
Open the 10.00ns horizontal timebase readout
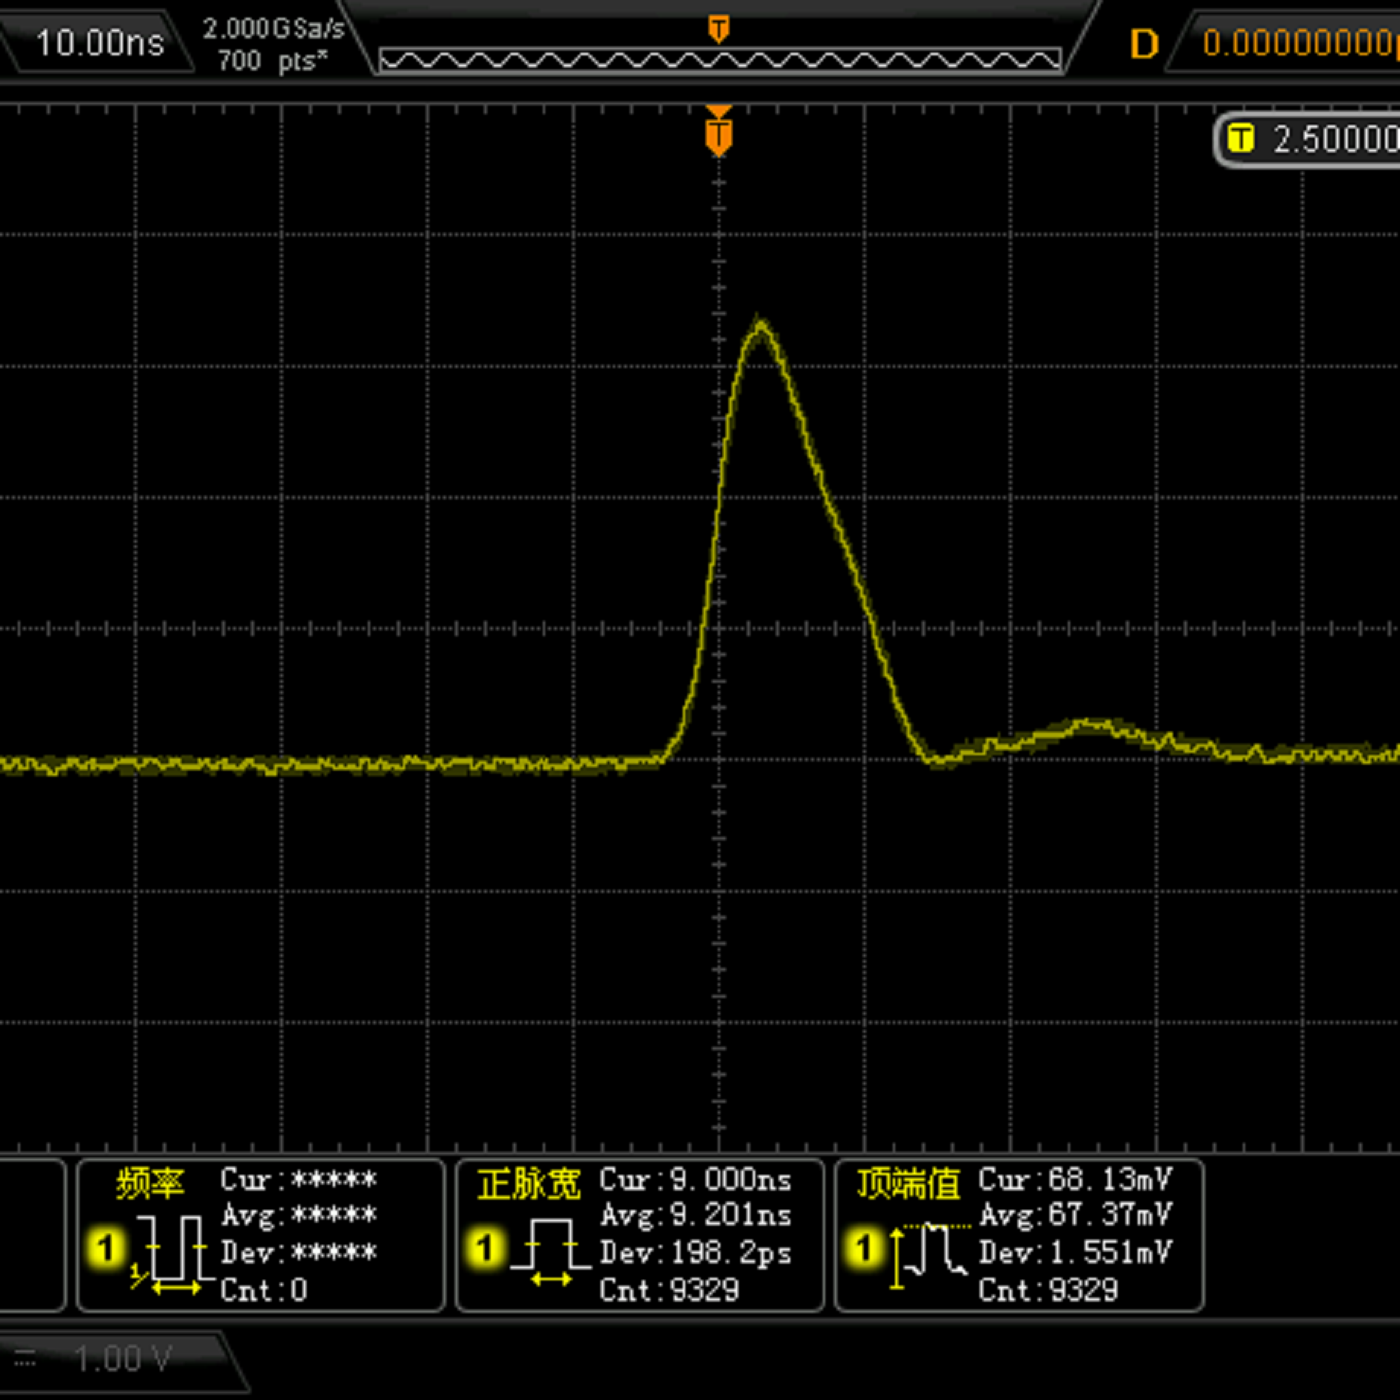tap(99, 43)
